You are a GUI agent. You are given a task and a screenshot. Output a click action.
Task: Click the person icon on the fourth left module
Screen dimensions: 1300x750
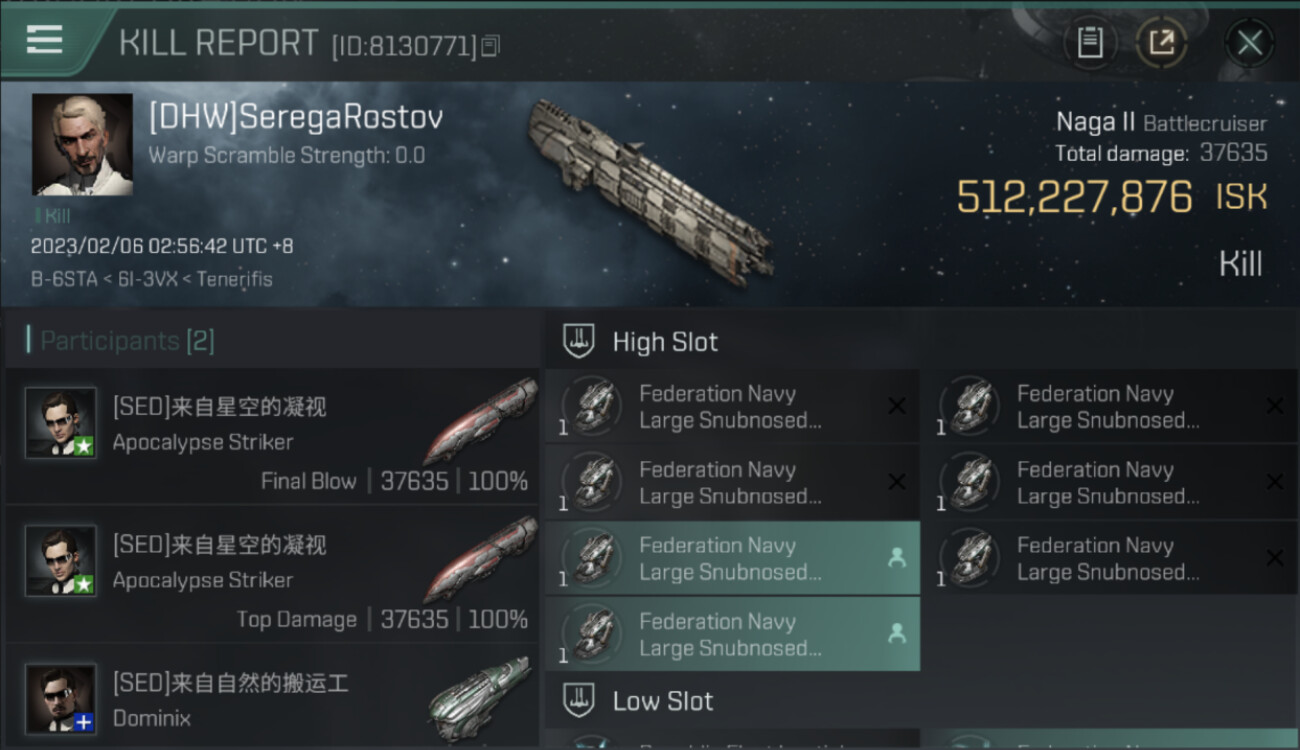(897, 633)
